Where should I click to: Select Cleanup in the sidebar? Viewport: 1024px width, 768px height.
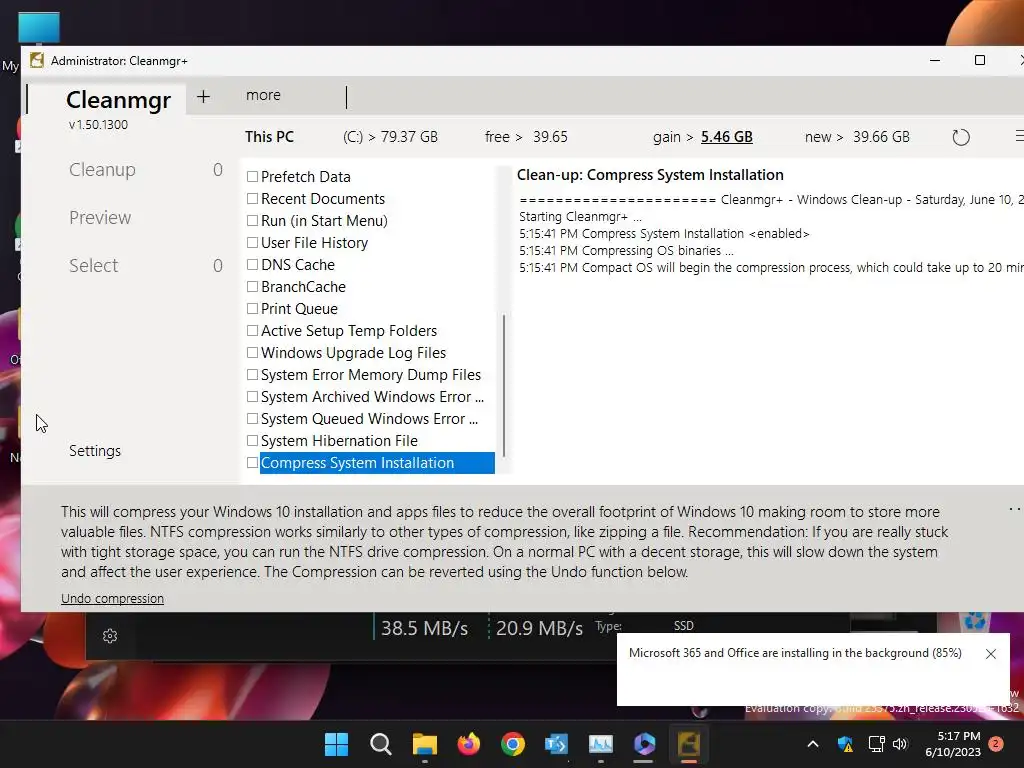pos(103,170)
